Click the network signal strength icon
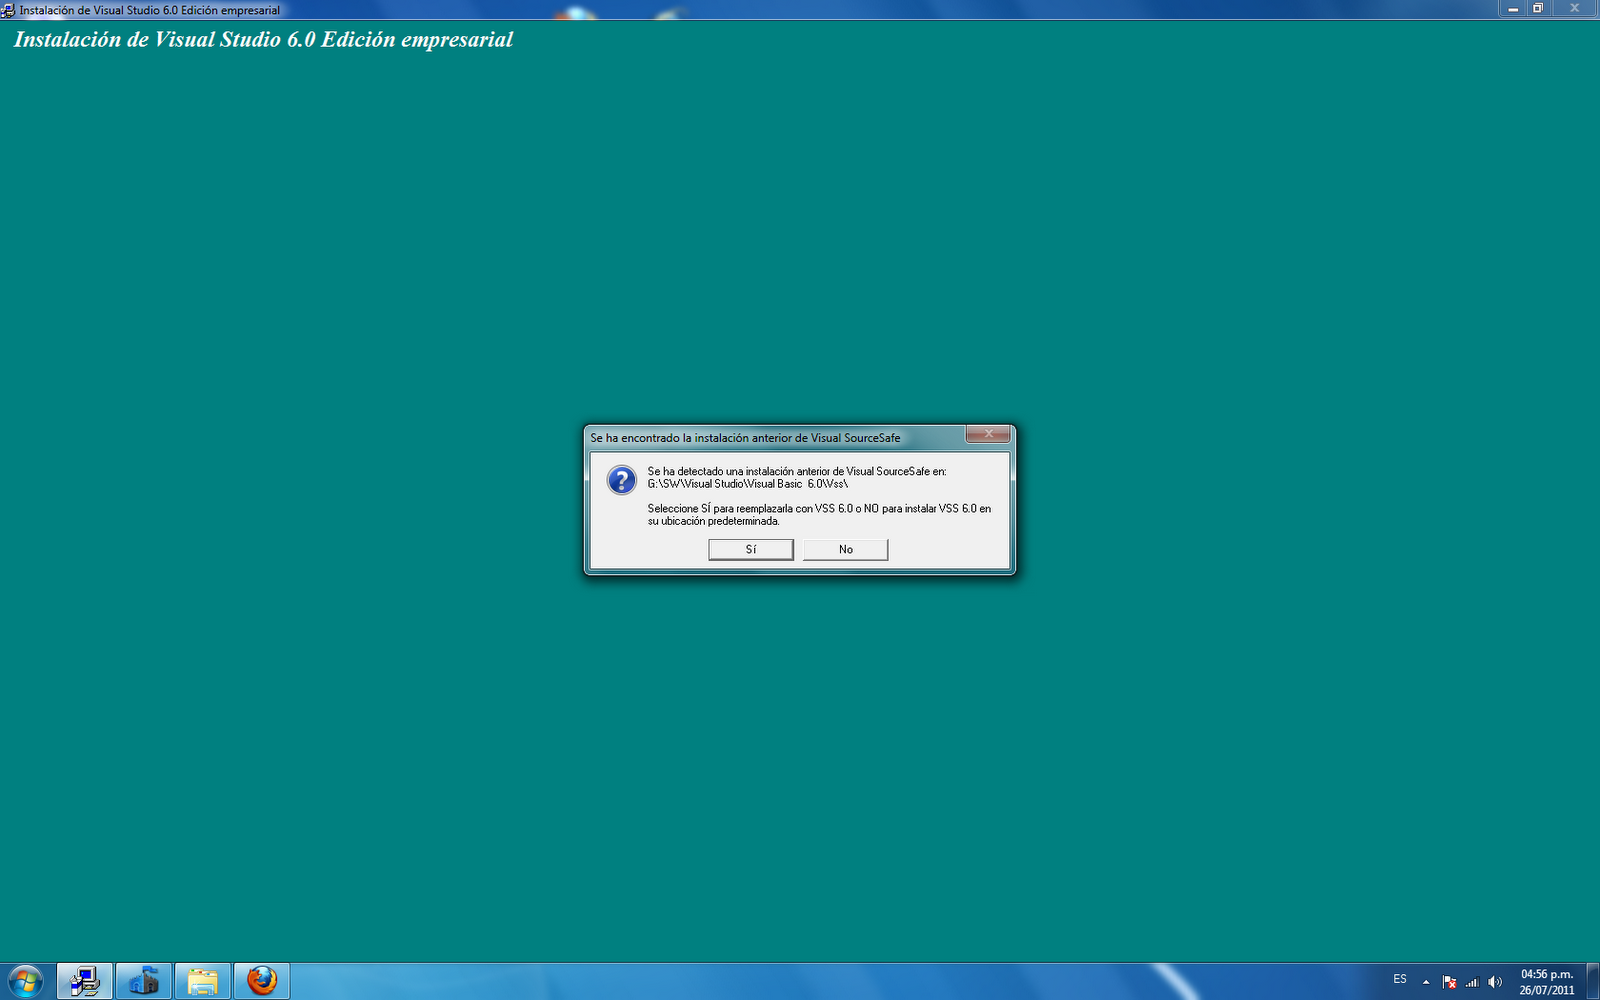Screen dimensions: 1600x1000 point(1472,982)
